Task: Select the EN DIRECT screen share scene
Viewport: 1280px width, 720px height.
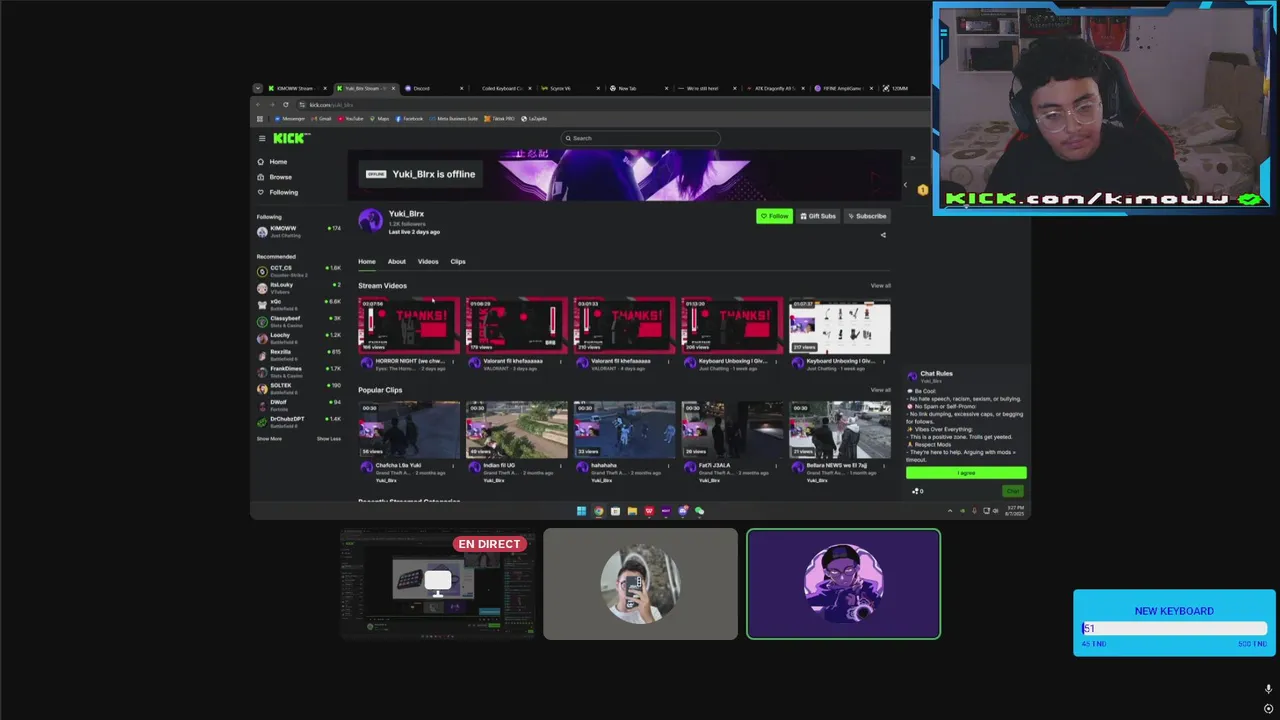Action: [x=438, y=584]
